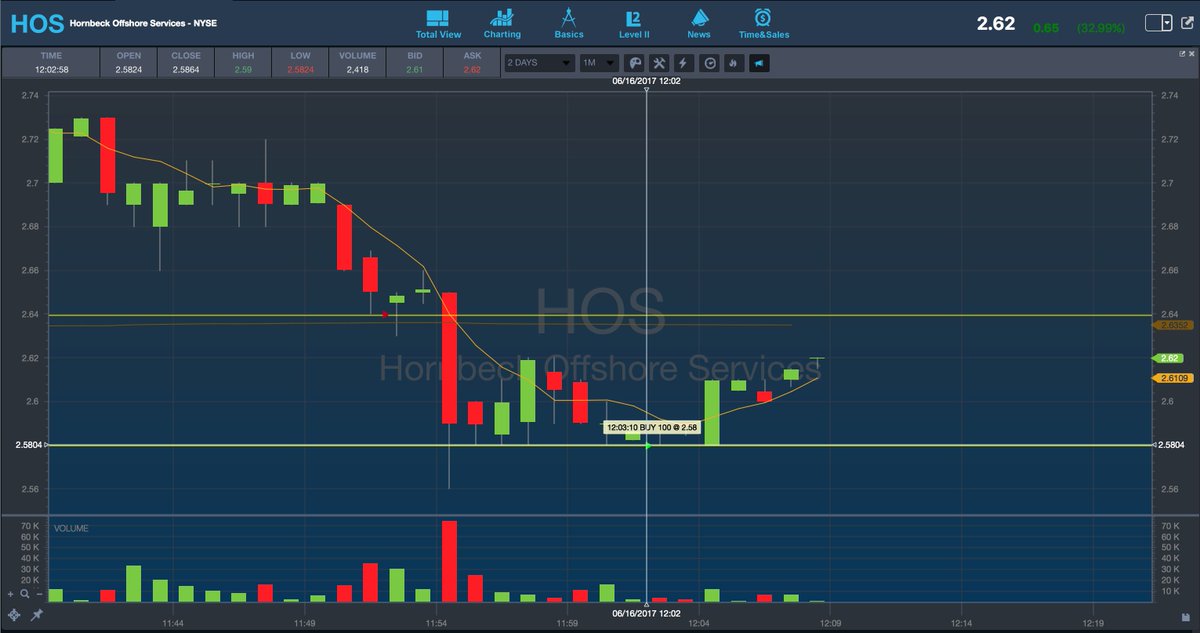Click the VOLUME panel label
This screenshot has width=1200, height=633.
pyautogui.click(x=70, y=528)
